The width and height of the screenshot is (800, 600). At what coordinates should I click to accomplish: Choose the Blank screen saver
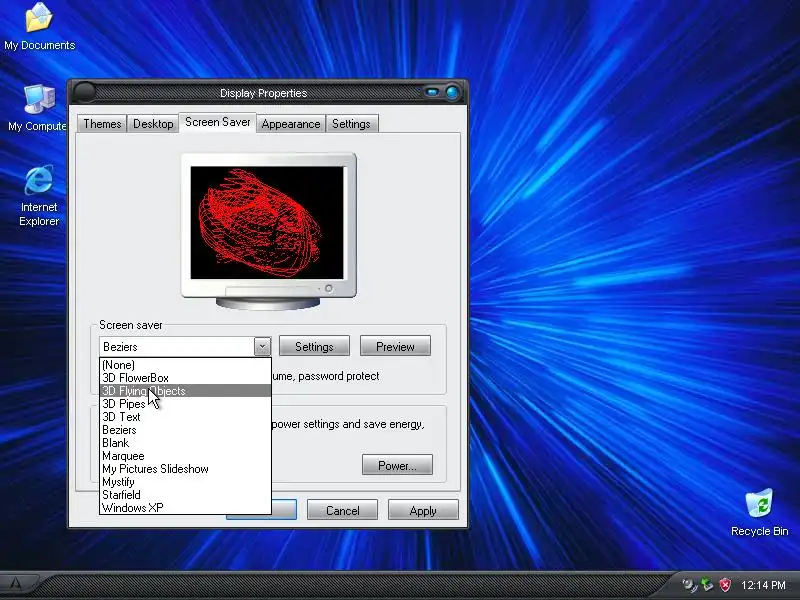[x=185, y=443]
